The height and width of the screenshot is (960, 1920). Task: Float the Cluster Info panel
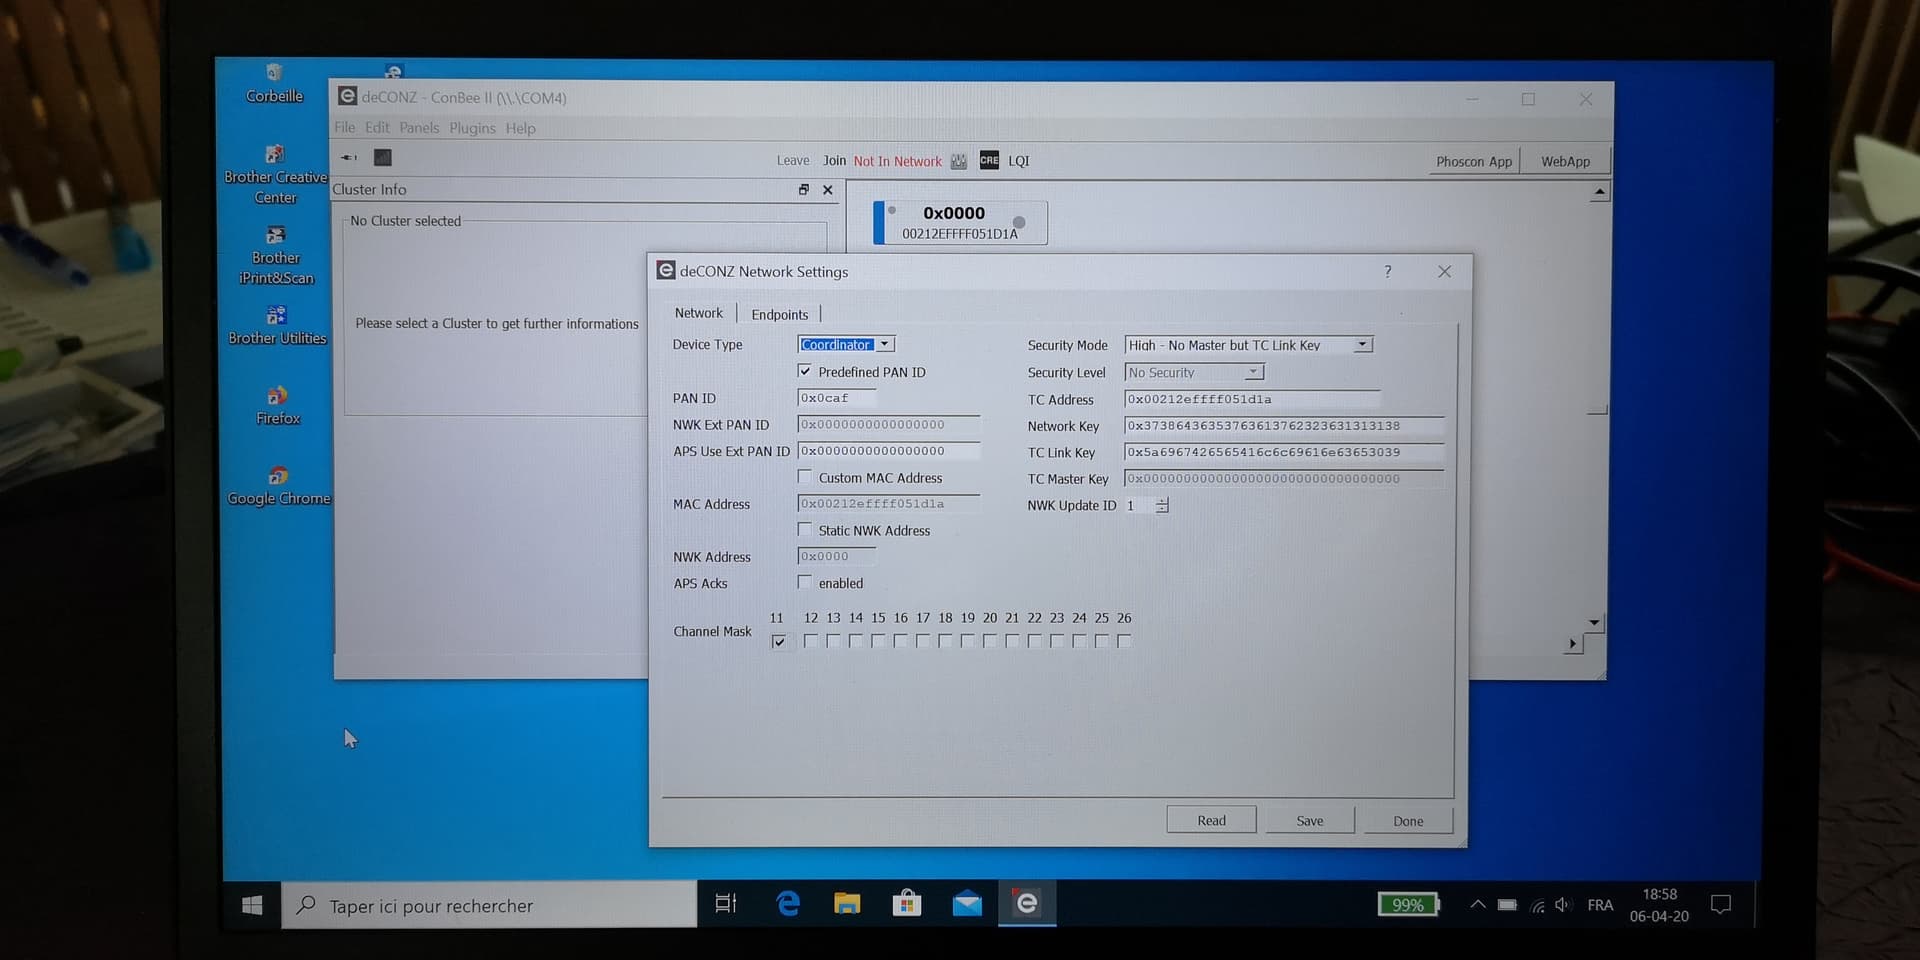(803, 189)
